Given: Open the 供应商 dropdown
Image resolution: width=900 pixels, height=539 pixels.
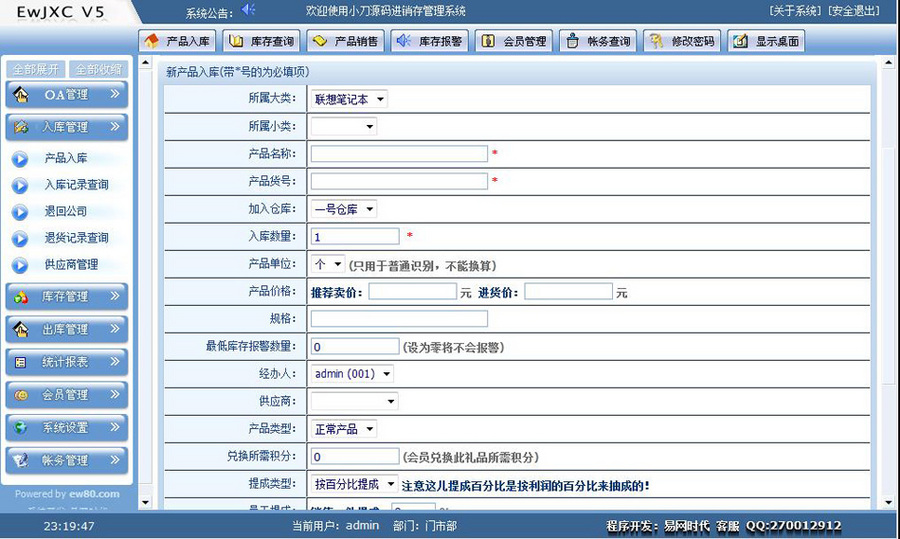Looking at the screenshot, I should point(354,401).
